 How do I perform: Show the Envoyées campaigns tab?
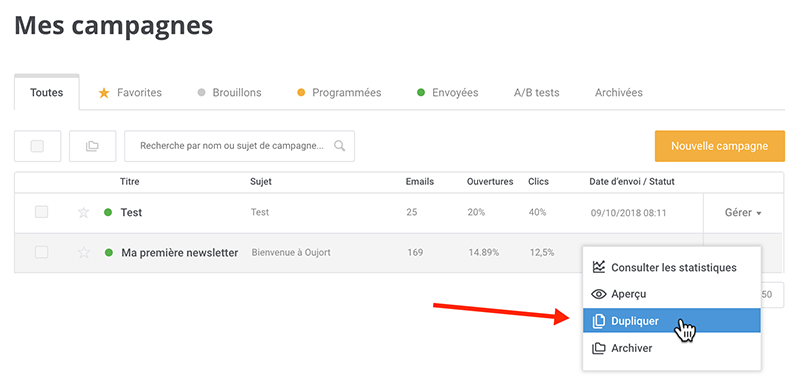448,93
